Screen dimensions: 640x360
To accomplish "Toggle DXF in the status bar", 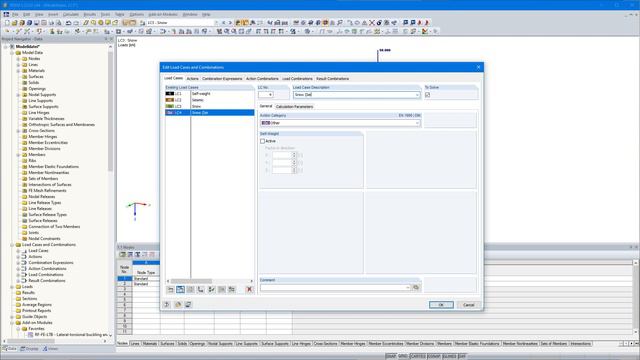I will (462, 356).
